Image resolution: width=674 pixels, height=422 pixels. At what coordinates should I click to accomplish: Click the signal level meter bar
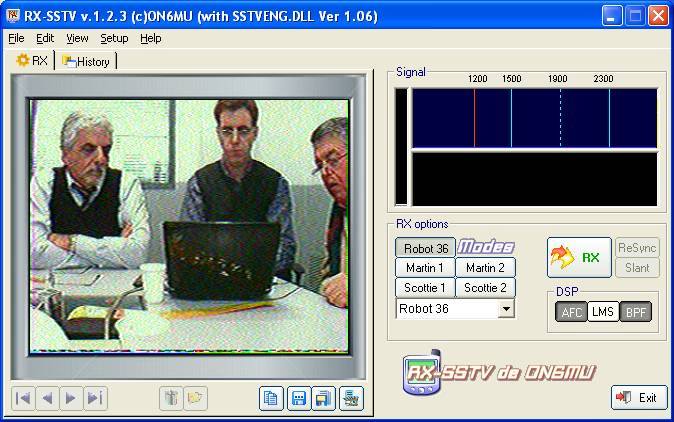point(401,147)
